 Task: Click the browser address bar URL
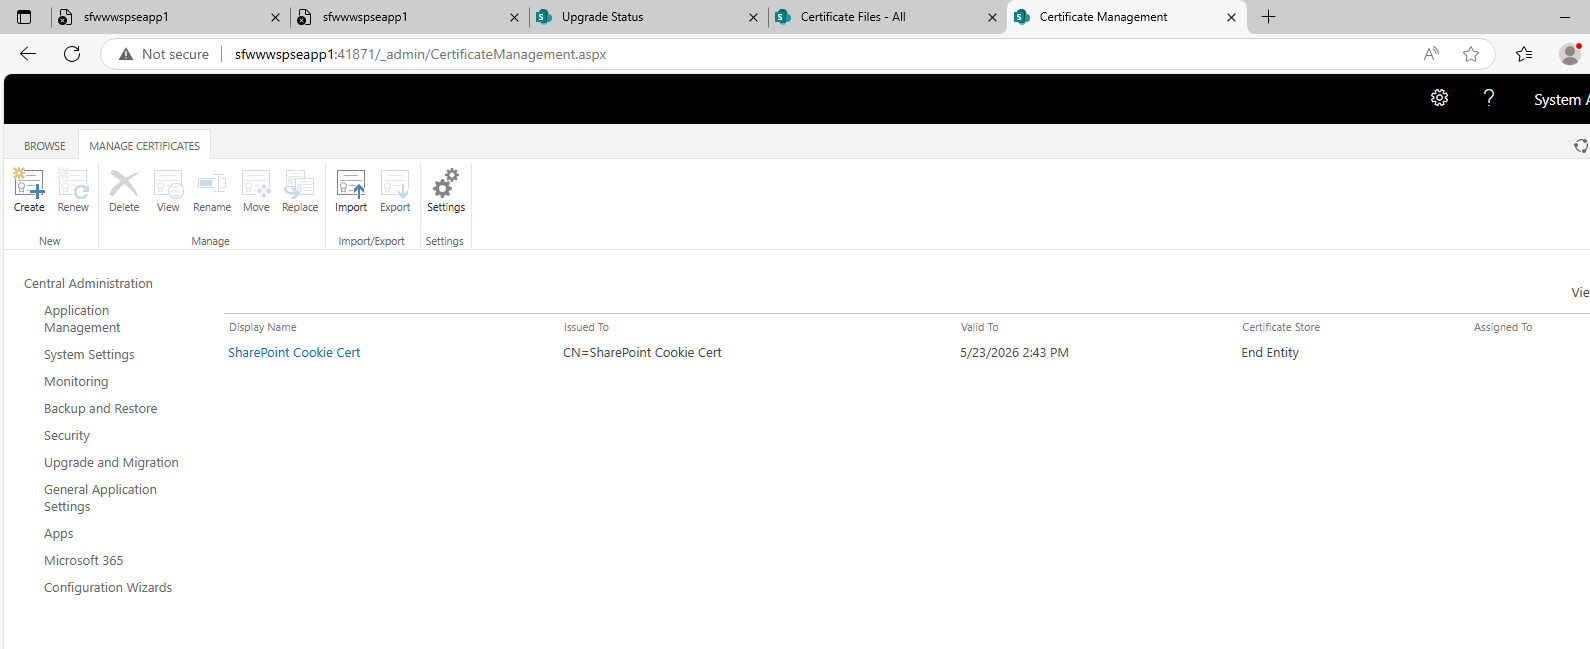pyautogui.click(x=420, y=54)
